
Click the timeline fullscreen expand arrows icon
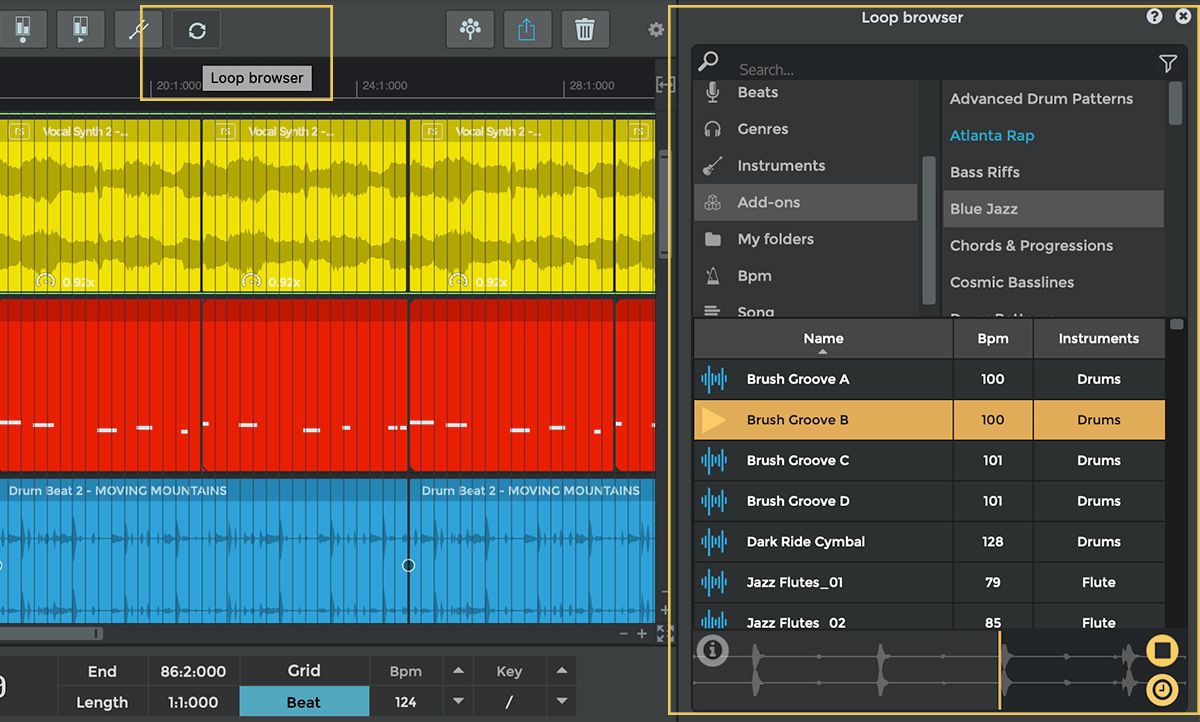pos(665,633)
